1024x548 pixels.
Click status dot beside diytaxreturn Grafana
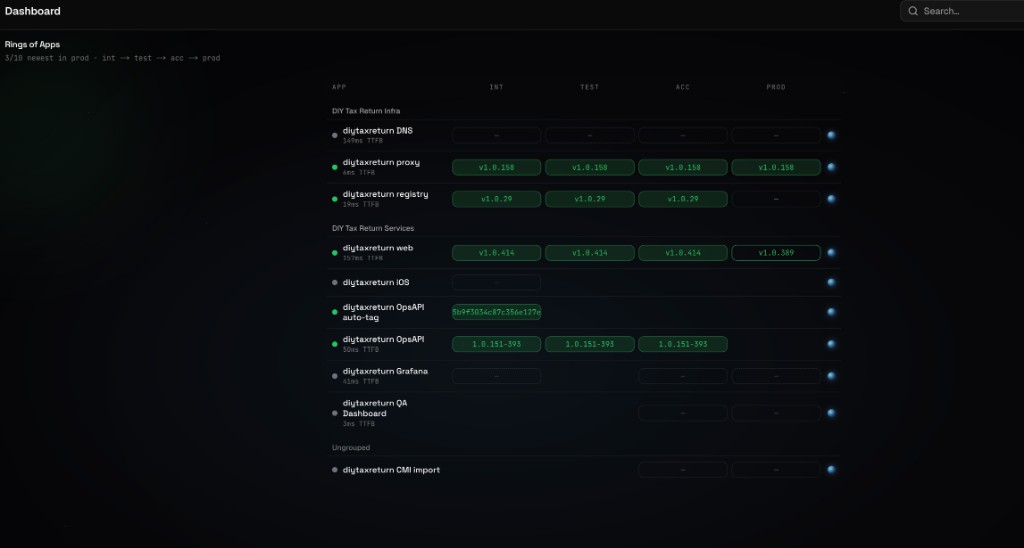click(x=335, y=376)
